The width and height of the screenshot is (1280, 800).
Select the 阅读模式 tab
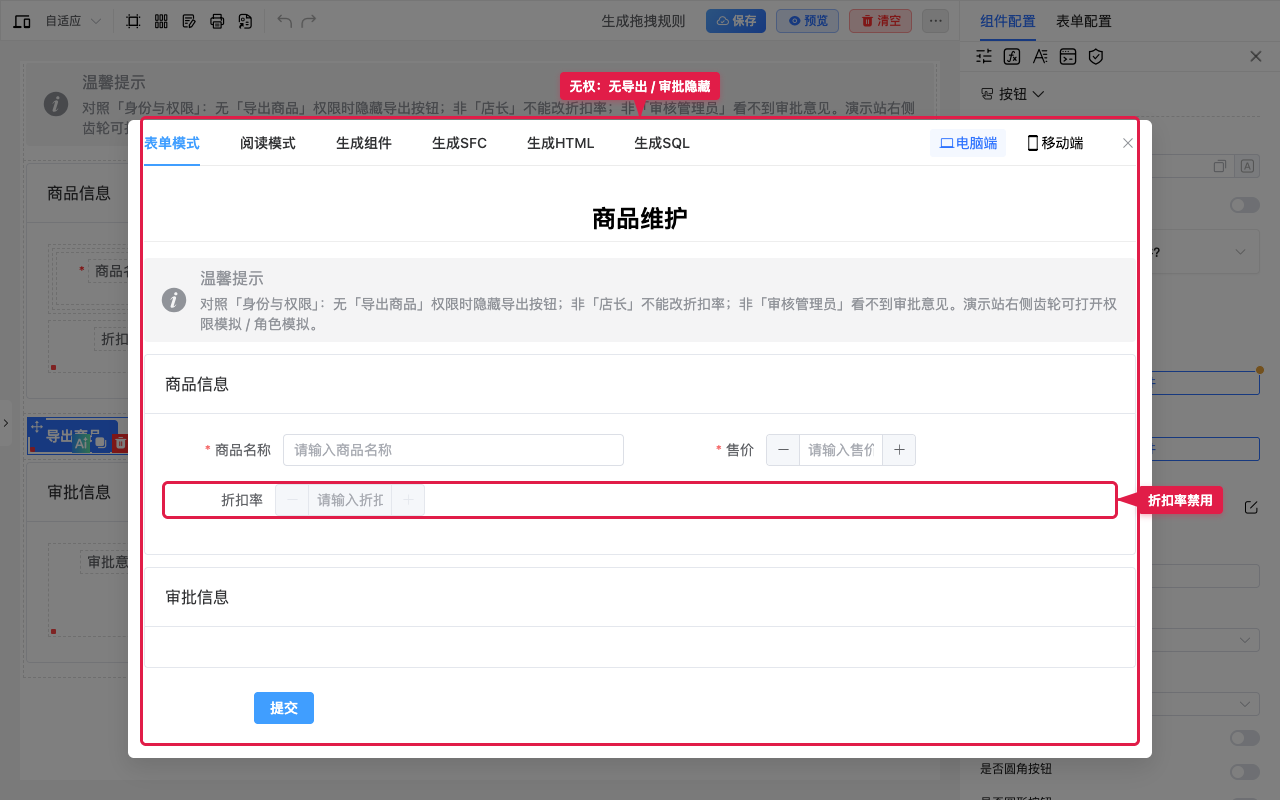pyautogui.click(x=268, y=143)
